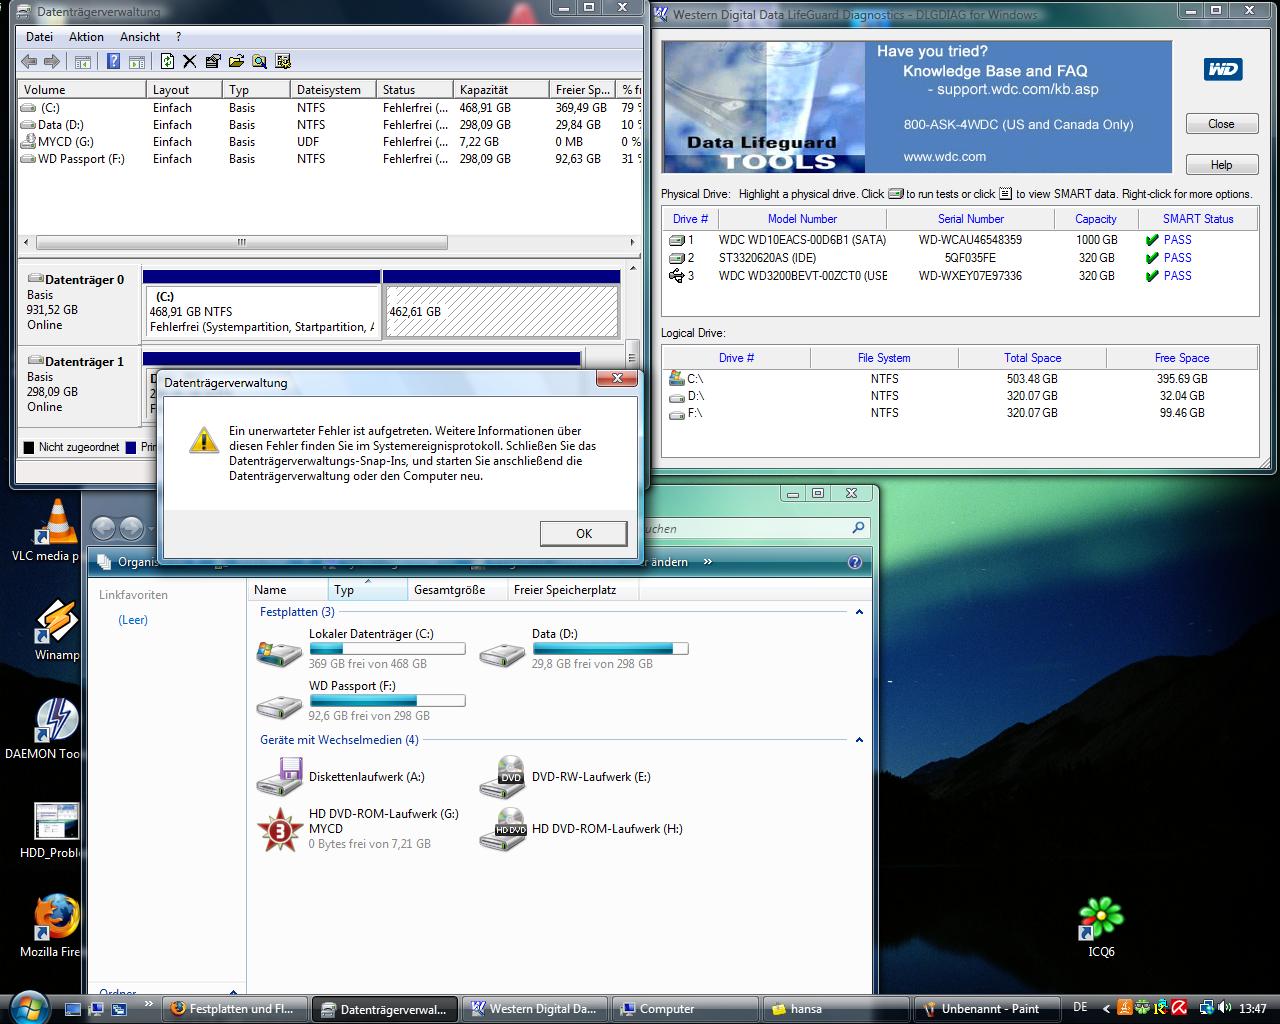
Task: Click the volume speaker tray icon
Action: (x=1224, y=1009)
